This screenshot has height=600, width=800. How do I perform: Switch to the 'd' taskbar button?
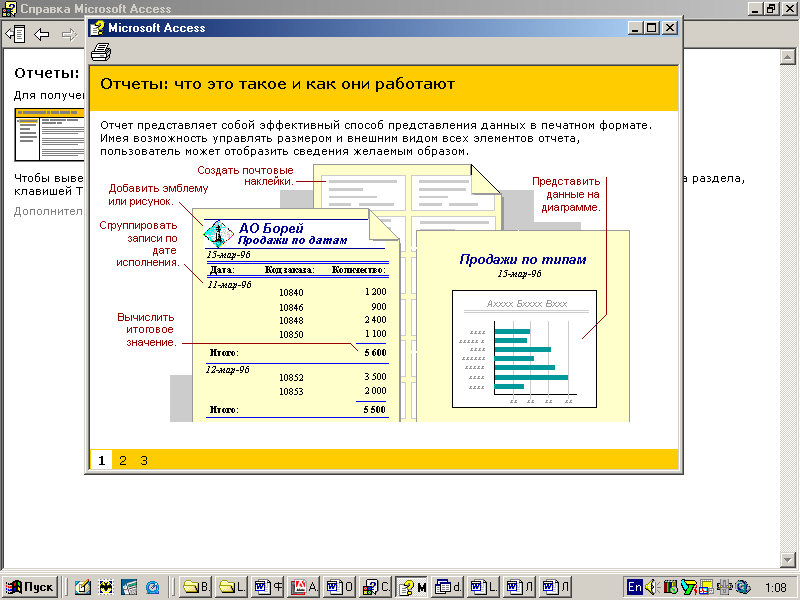coord(447,587)
